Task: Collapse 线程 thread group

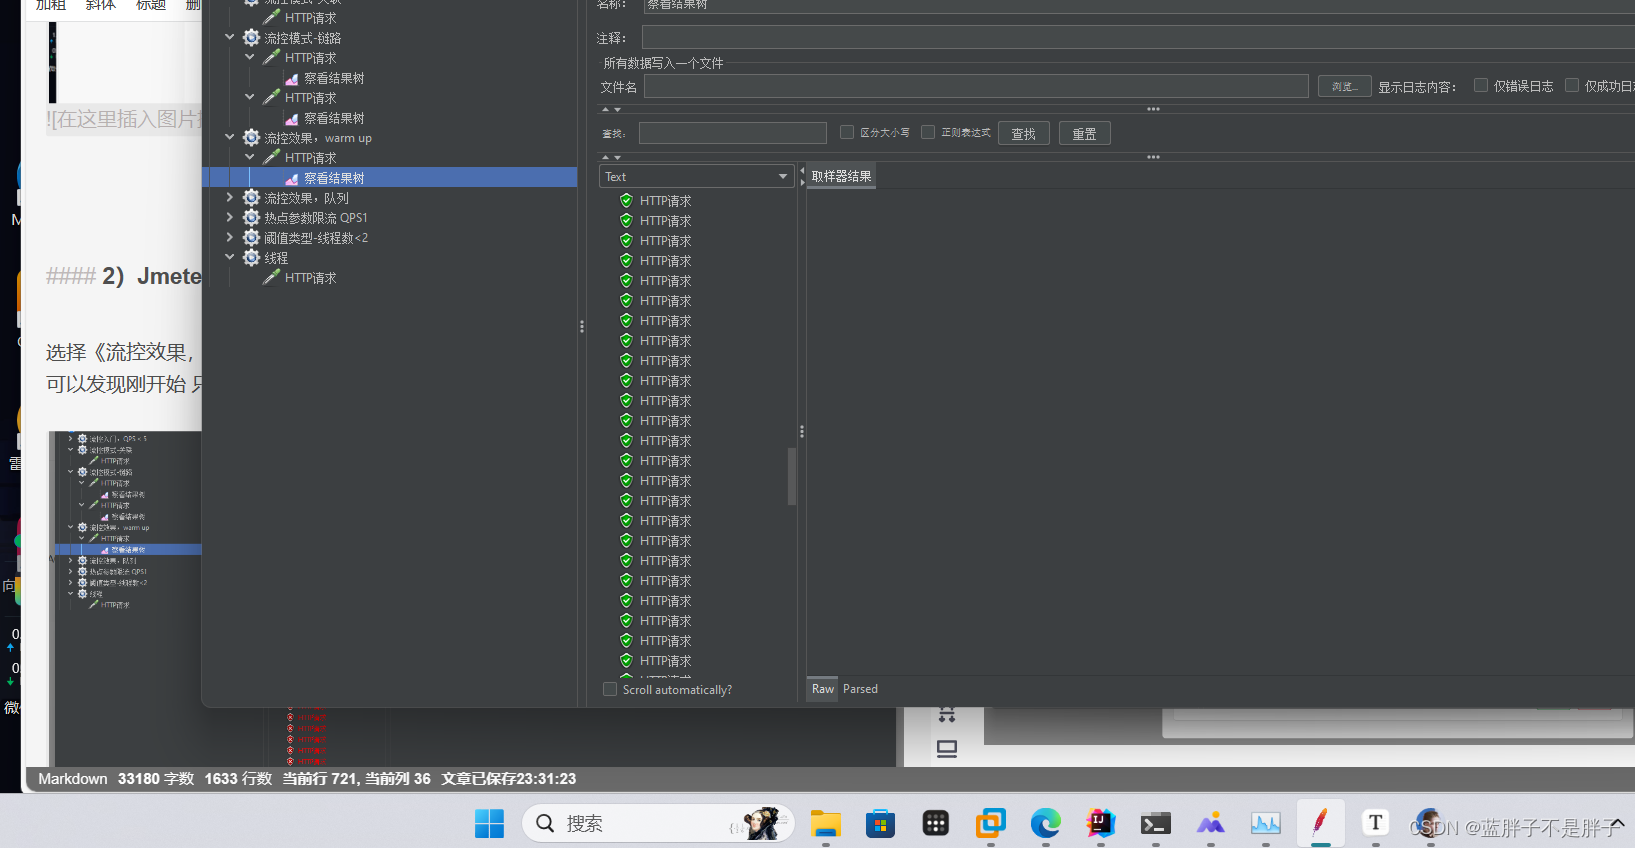Action: 230,258
